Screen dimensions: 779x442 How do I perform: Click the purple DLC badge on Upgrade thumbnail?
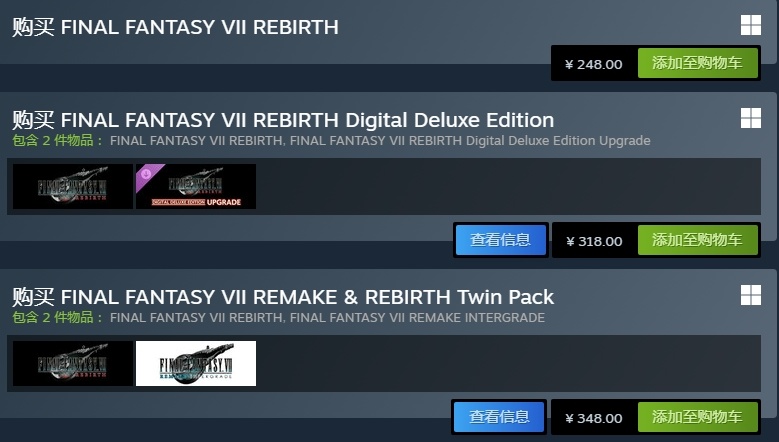tap(147, 175)
